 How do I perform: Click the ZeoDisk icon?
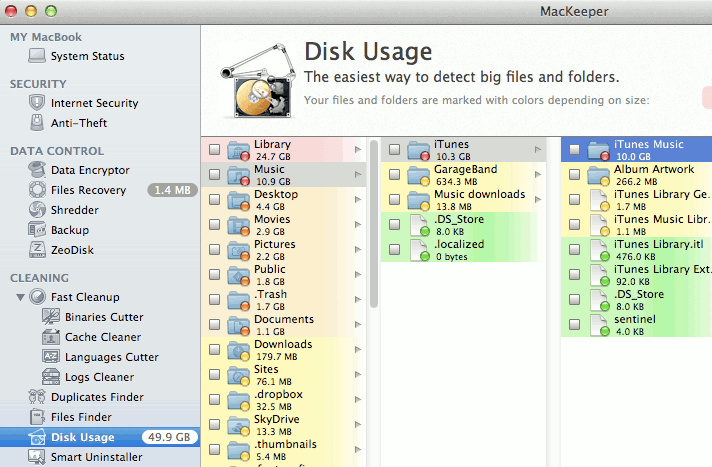click(x=37, y=250)
